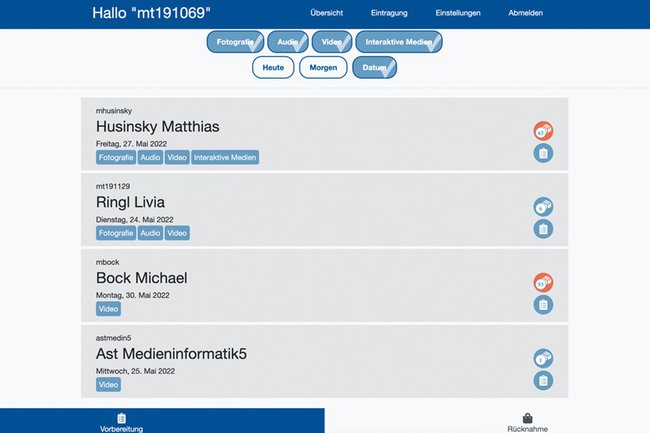The image size is (650, 433).
Task: Select the Vorbereitung bottom tab
Action: coord(122,422)
